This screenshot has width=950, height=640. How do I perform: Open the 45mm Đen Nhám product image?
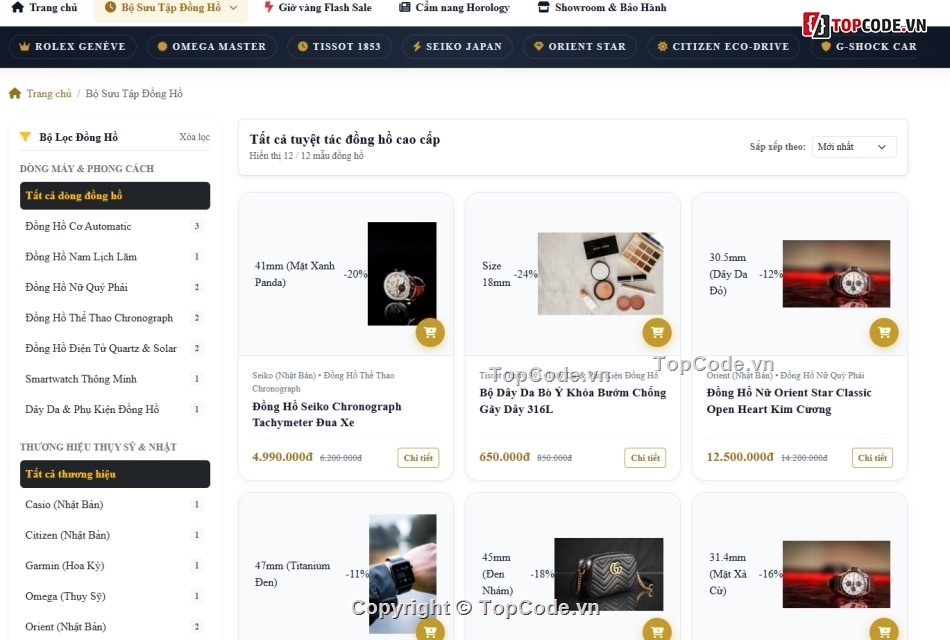coord(609,574)
